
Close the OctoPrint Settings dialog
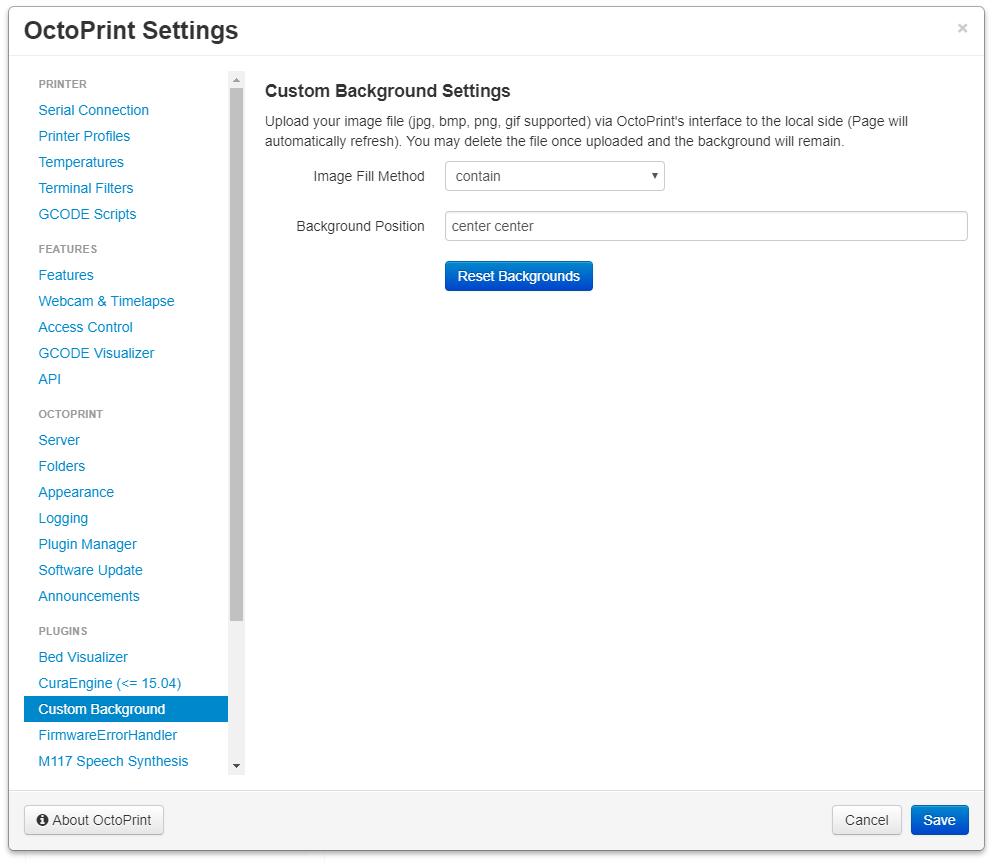coord(962,28)
